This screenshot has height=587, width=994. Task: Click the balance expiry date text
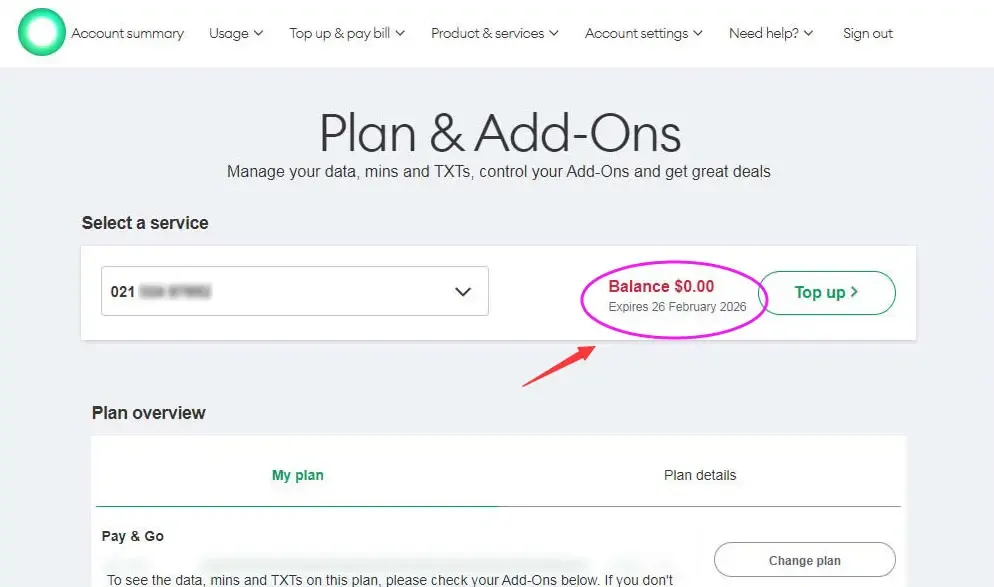[677, 307]
